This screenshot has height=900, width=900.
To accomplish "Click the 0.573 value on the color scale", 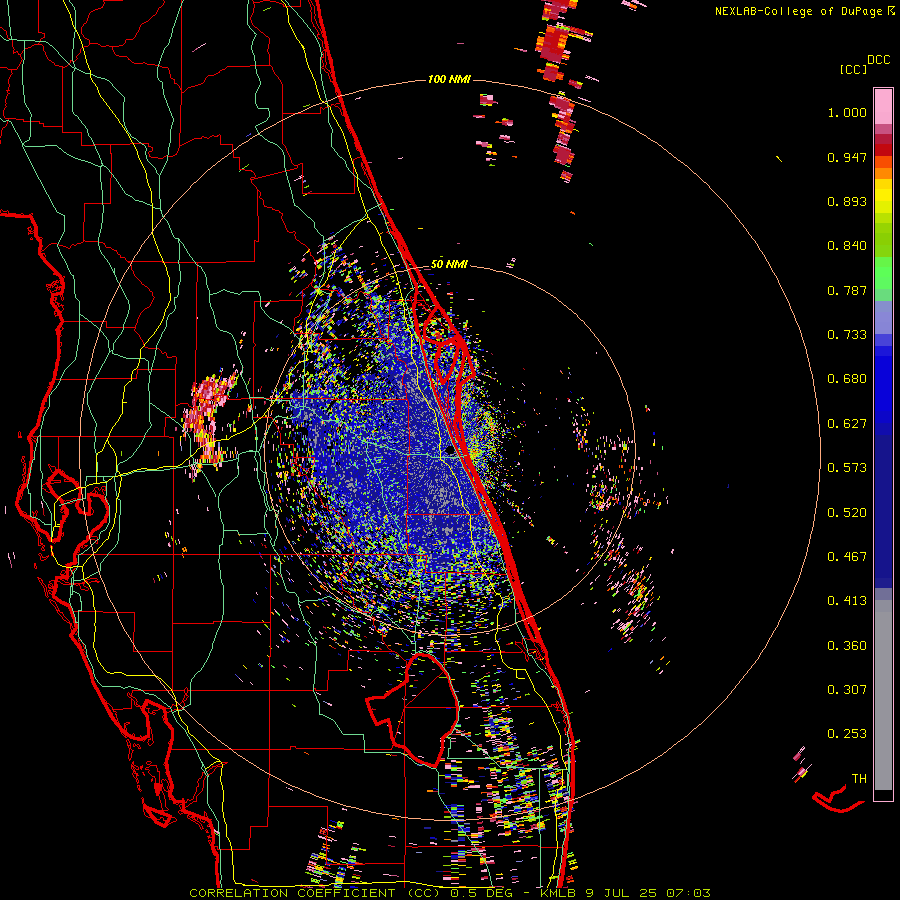I will coord(847,468).
